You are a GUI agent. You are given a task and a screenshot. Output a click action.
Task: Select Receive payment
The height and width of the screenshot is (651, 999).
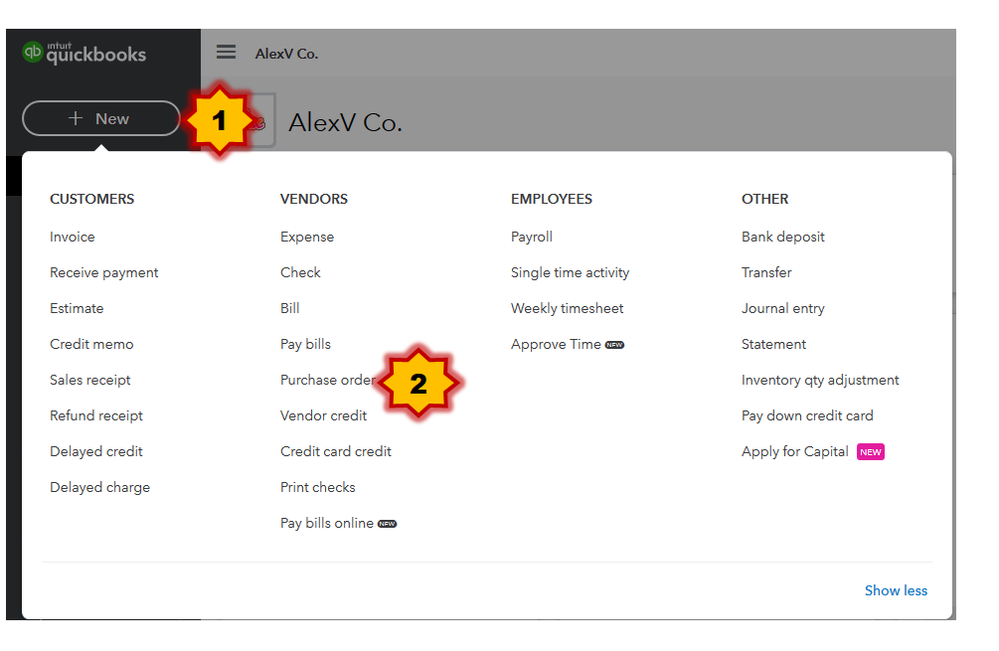coord(104,273)
